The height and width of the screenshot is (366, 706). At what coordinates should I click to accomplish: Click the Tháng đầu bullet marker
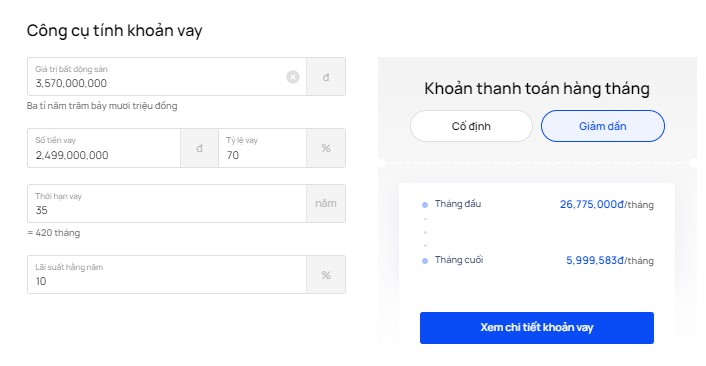(425, 205)
